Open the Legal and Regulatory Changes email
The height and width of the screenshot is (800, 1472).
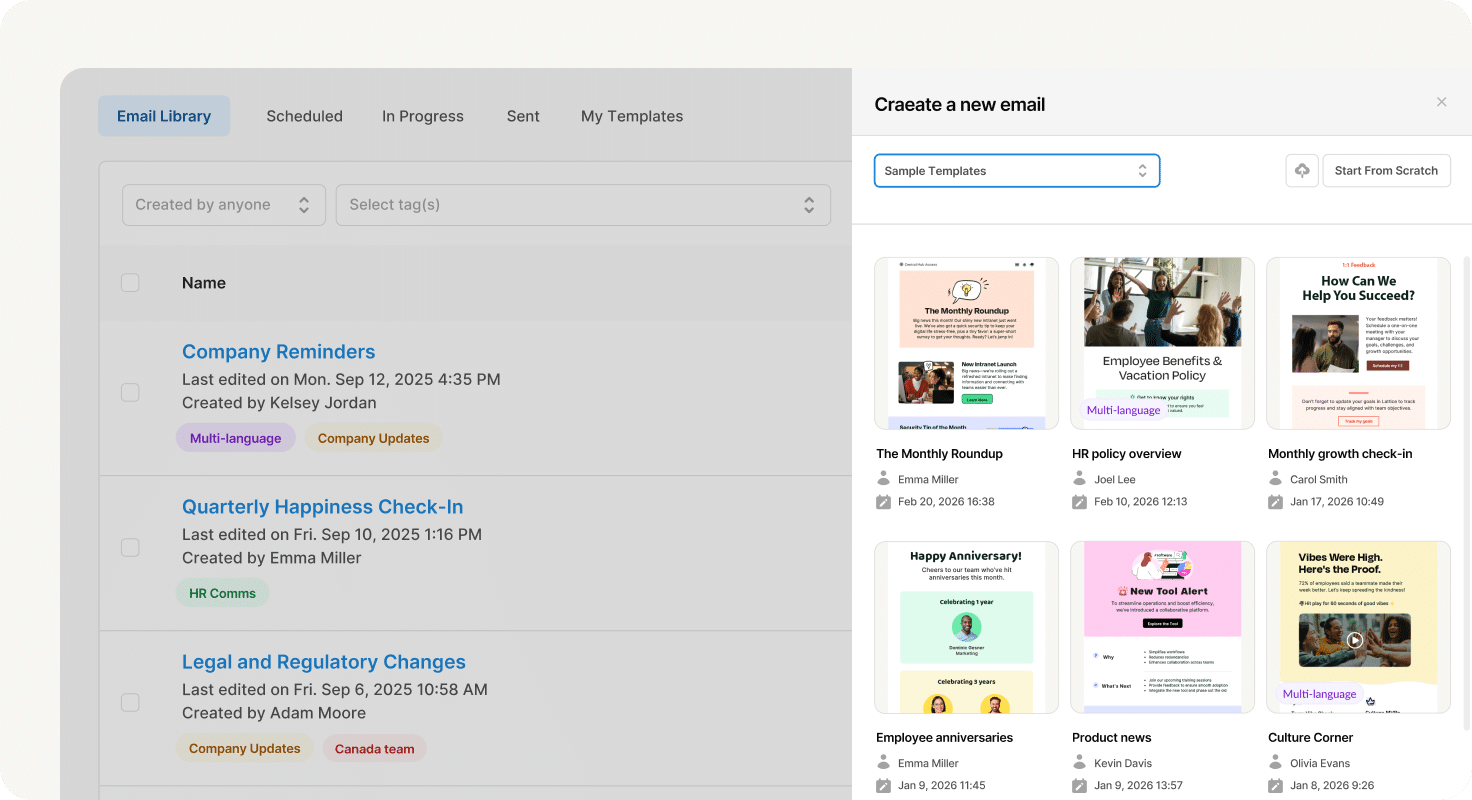coord(323,662)
